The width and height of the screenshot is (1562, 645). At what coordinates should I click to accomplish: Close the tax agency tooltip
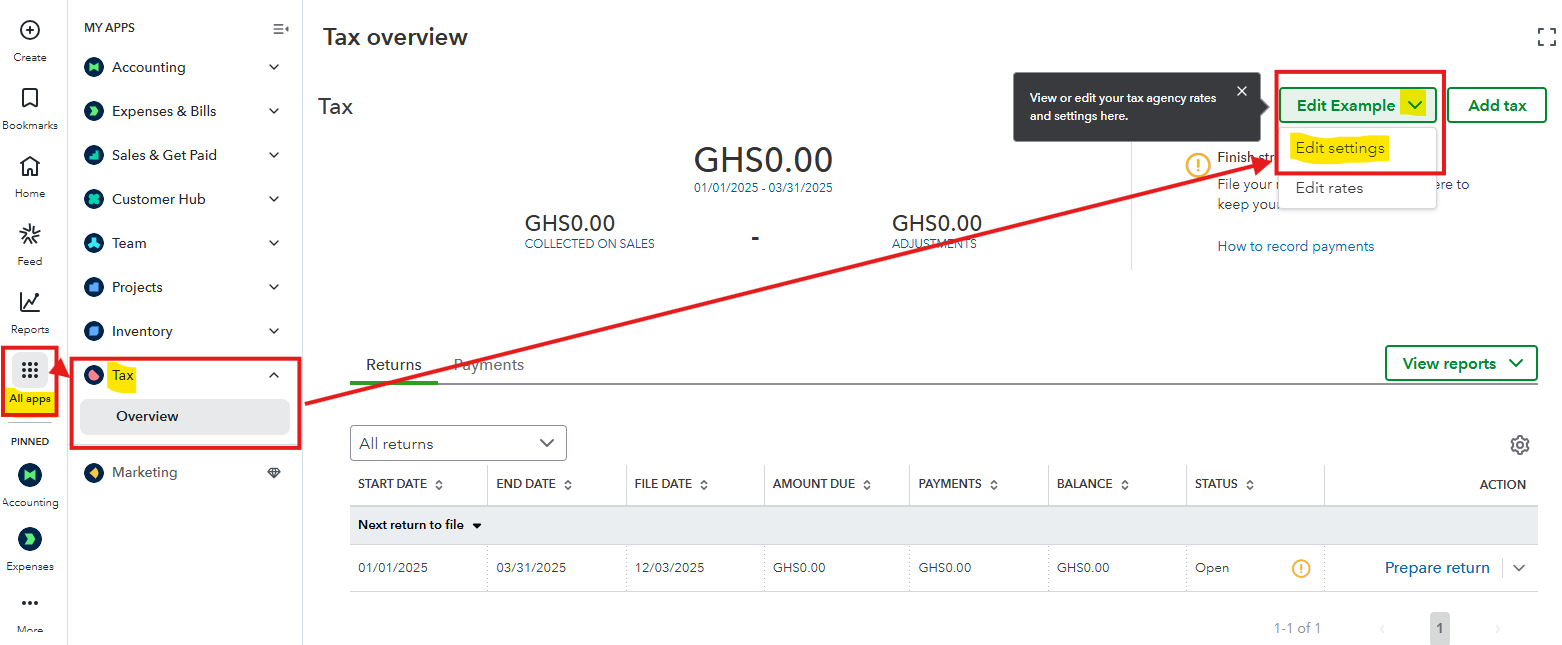pos(1242,91)
